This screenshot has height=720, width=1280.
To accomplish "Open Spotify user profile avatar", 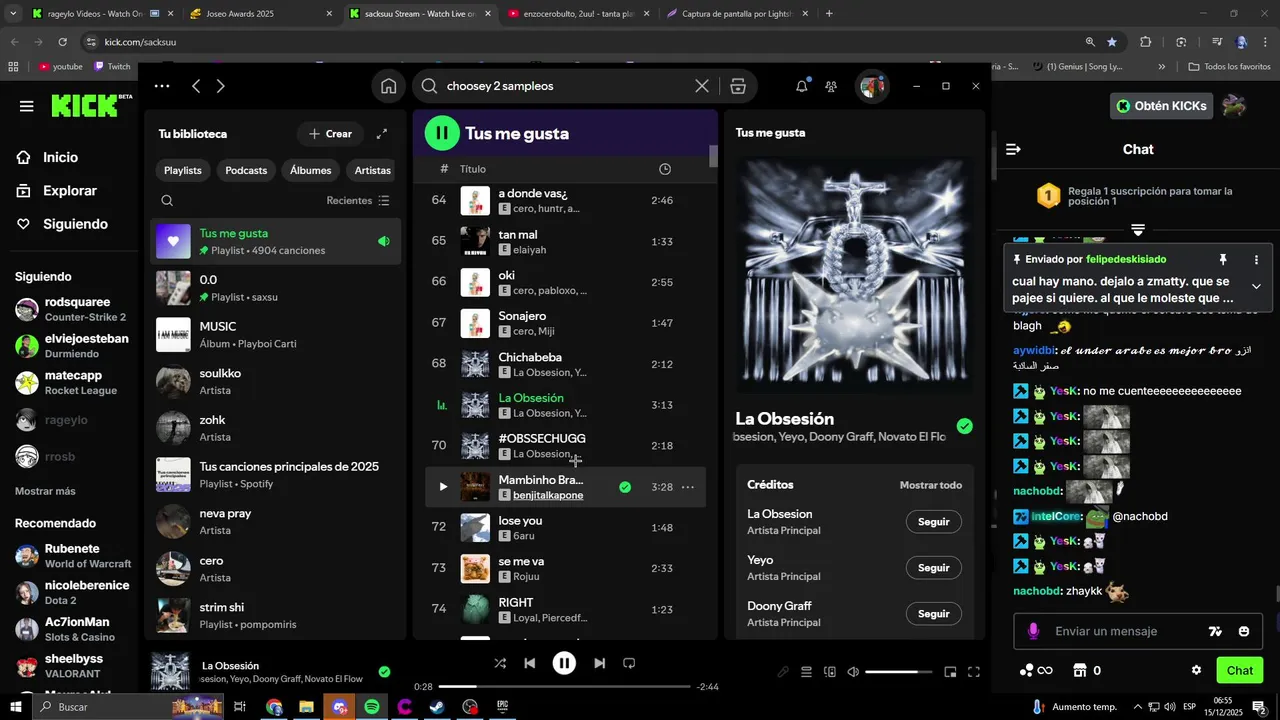I will point(872,86).
